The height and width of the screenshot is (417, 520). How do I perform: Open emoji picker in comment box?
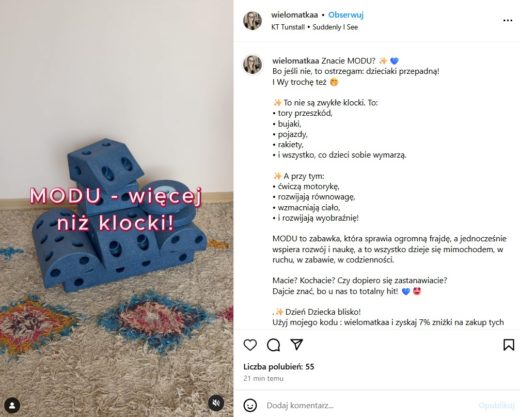[250, 405]
